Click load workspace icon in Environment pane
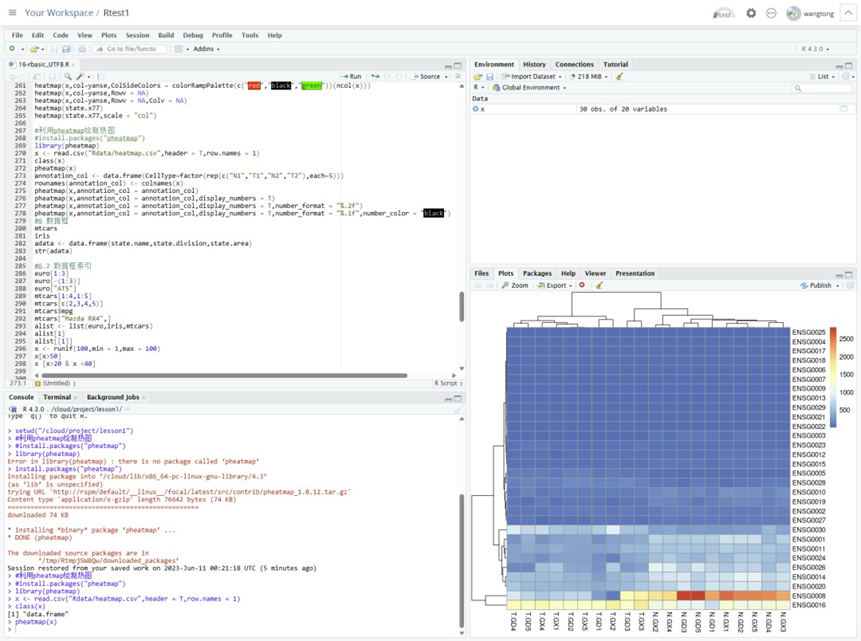This screenshot has height=641, width=861. point(478,77)
